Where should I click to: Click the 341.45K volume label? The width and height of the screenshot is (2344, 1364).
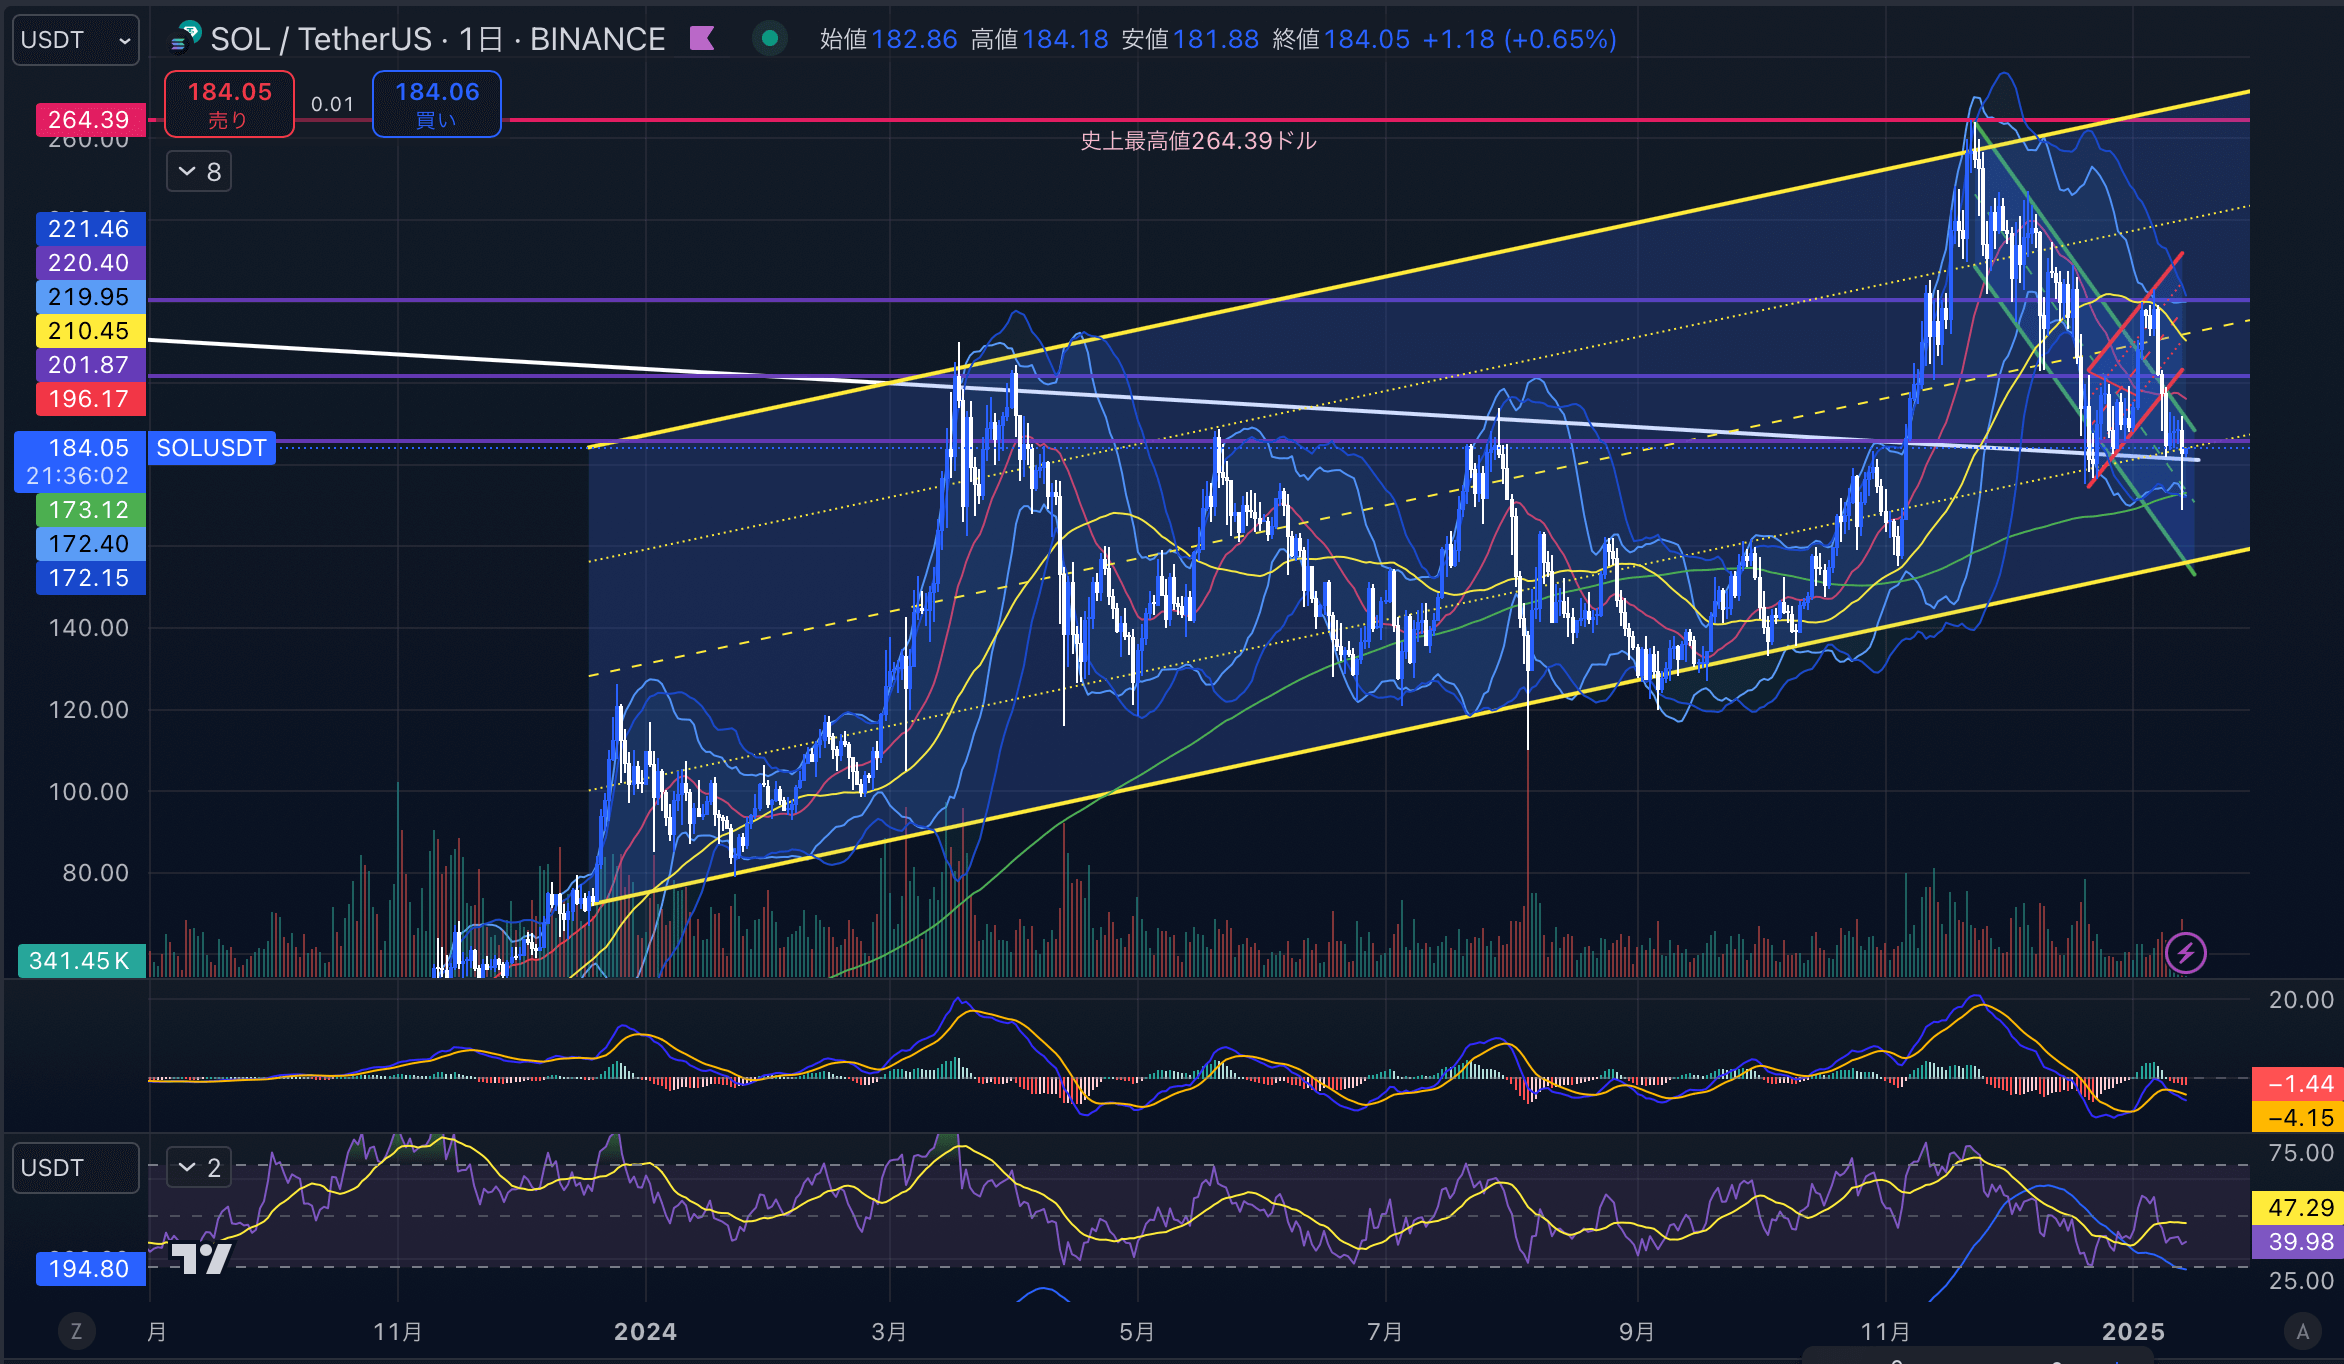82,961
